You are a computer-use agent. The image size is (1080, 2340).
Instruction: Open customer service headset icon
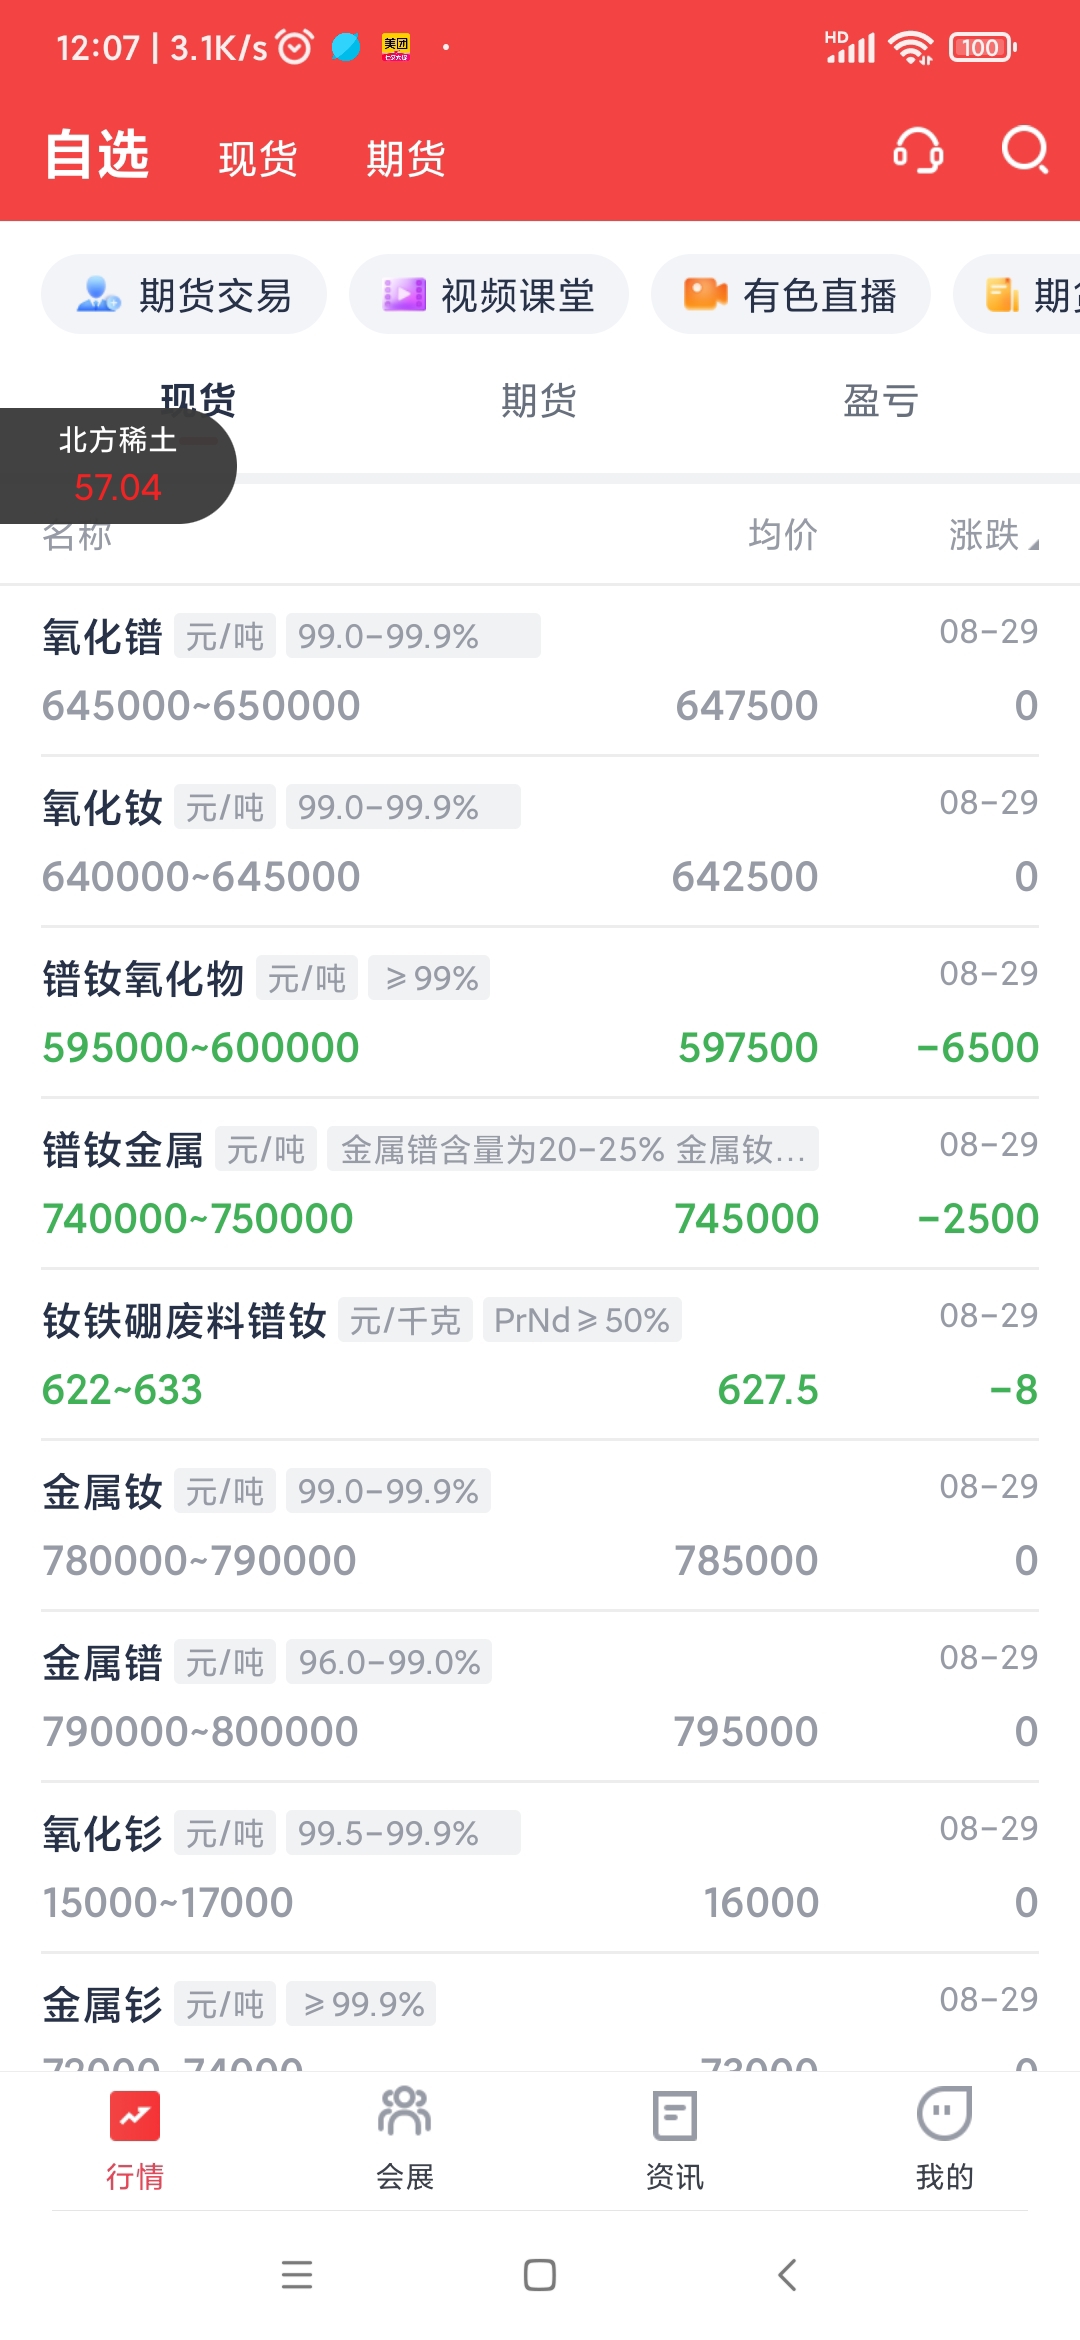(x=918, y=152)
